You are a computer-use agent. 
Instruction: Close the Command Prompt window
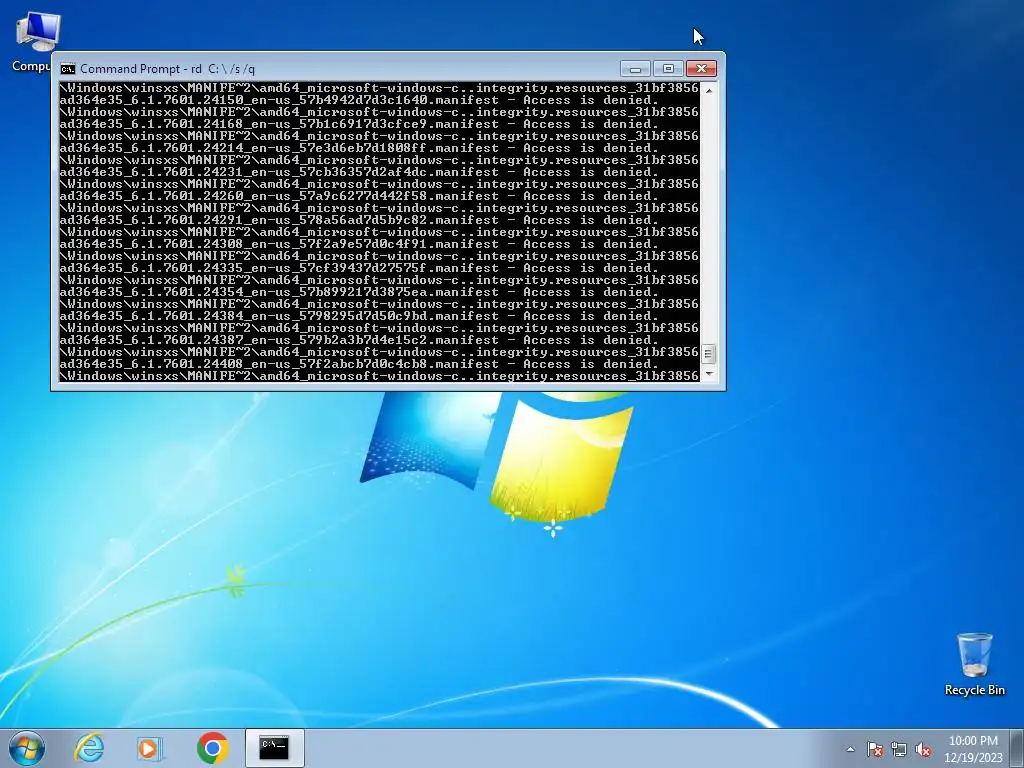click(x=701, y=69)
